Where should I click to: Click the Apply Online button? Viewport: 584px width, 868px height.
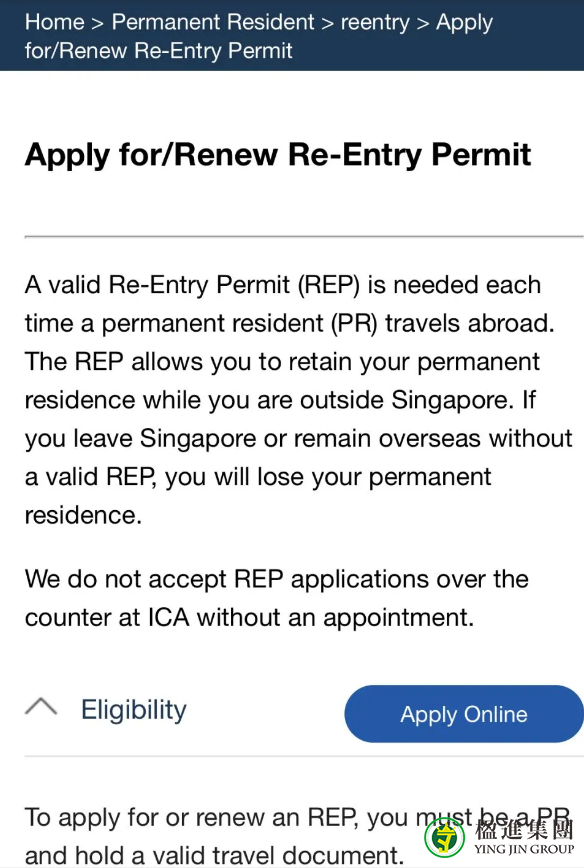(x=464, y=714)
